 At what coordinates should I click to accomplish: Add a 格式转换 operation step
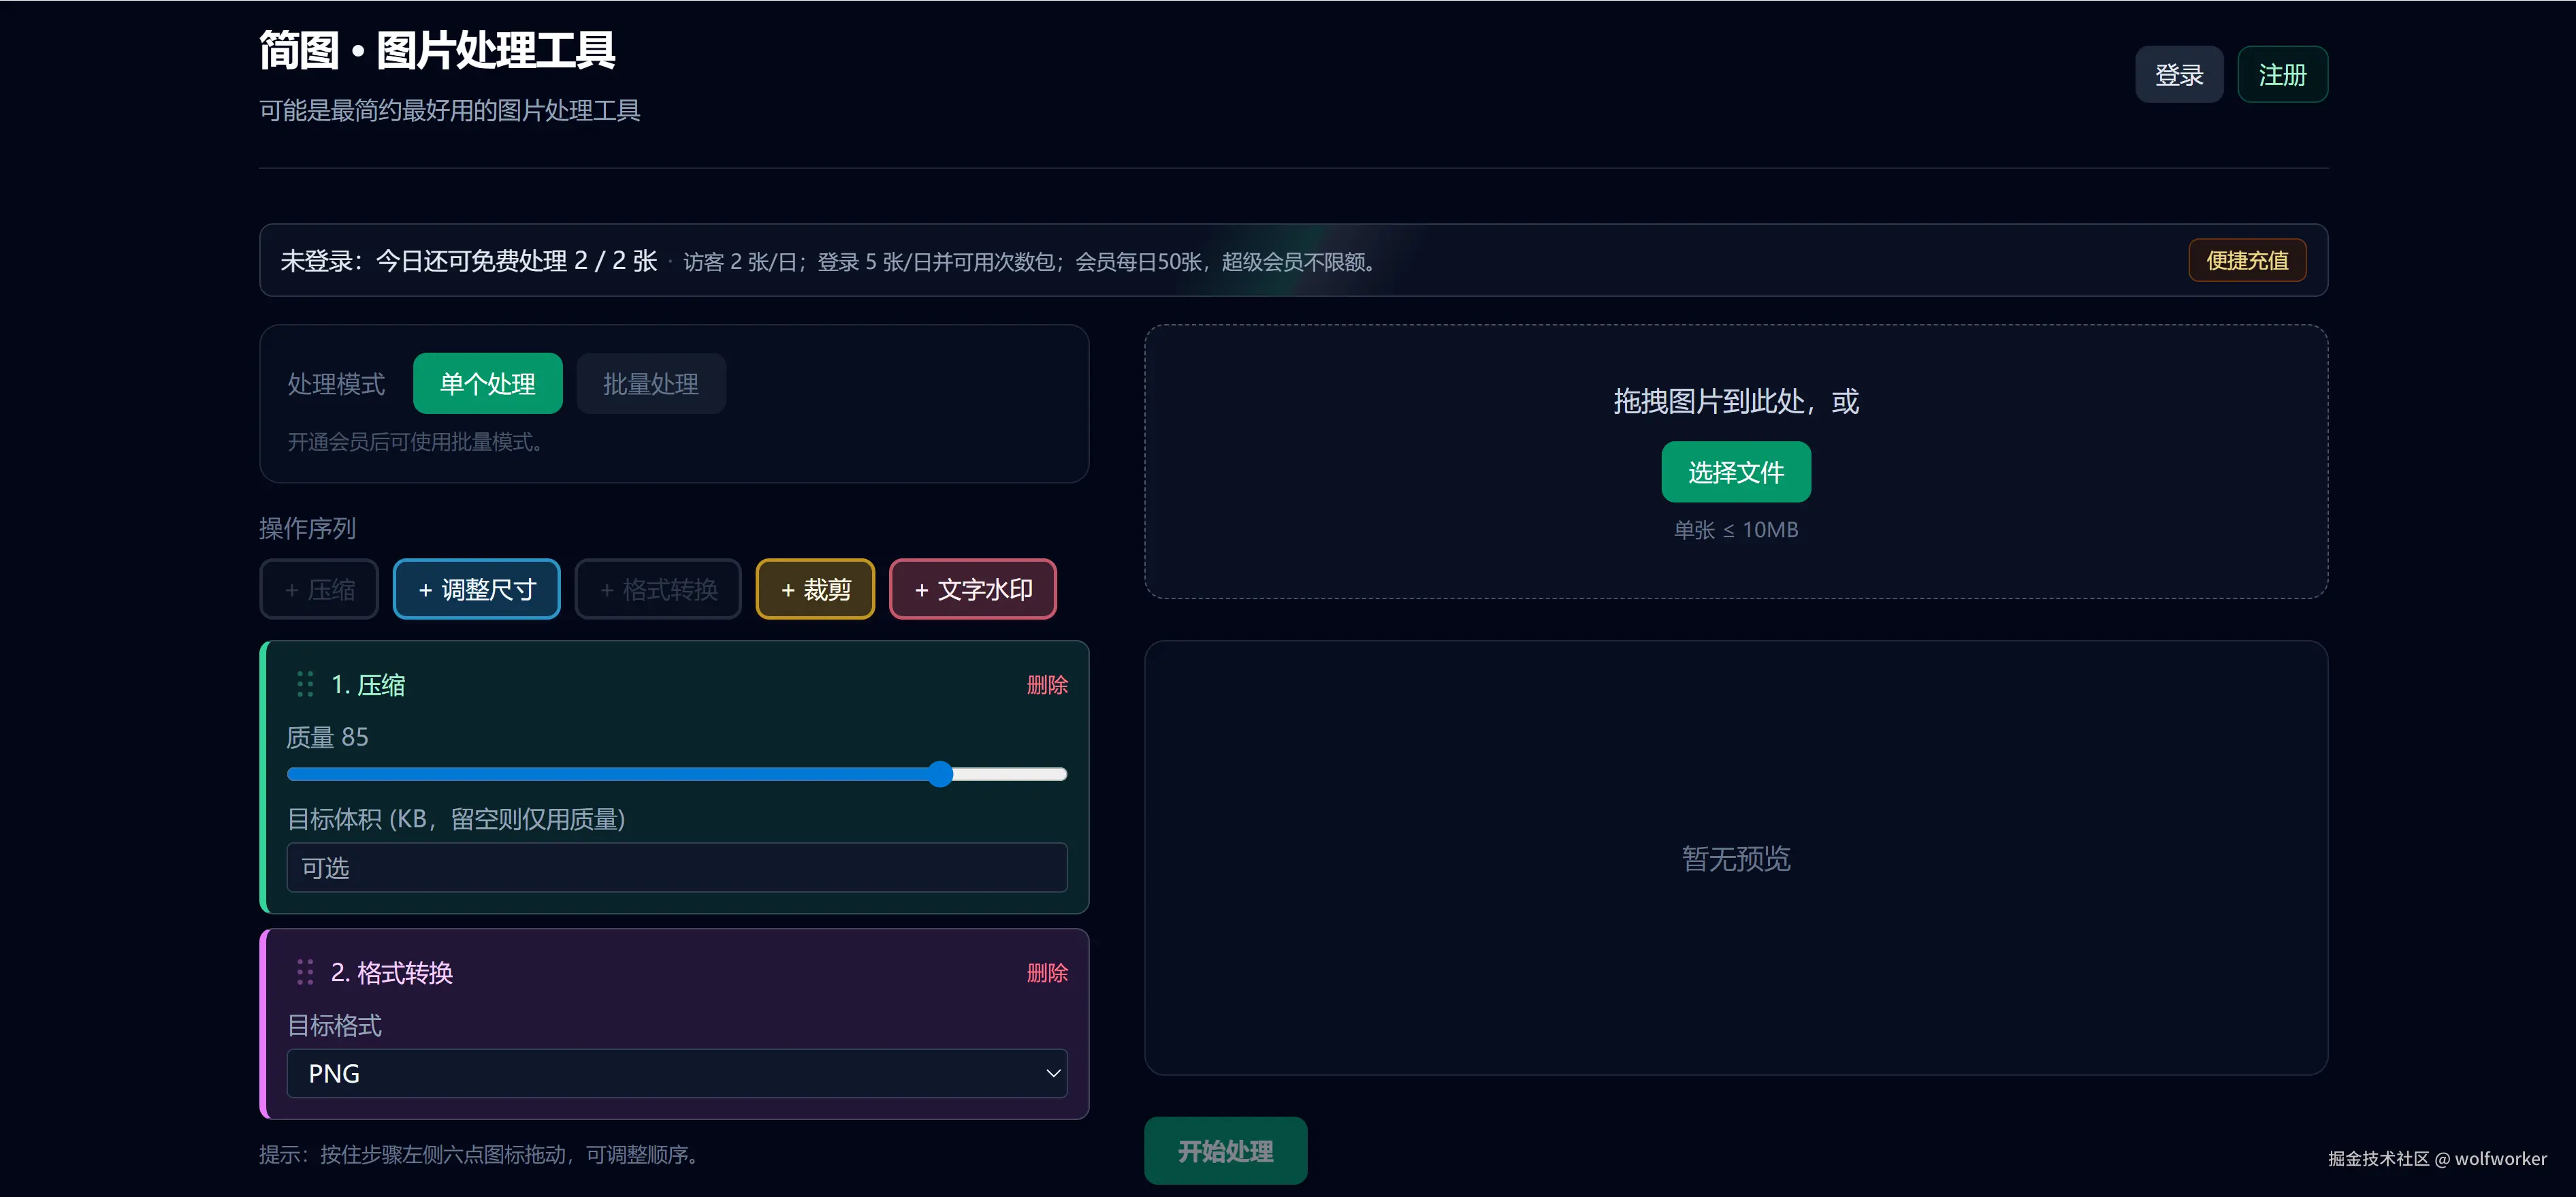(x=658, y=589)
